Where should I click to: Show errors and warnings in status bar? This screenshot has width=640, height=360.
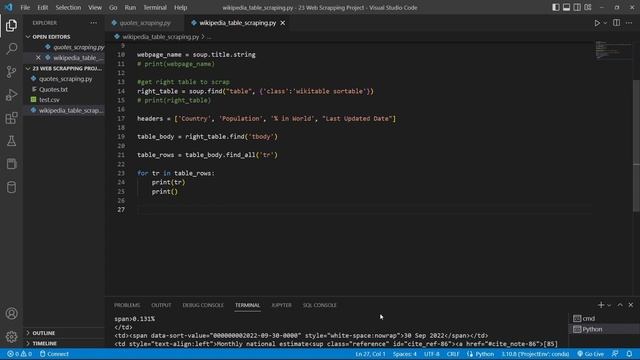coord(19,354)
